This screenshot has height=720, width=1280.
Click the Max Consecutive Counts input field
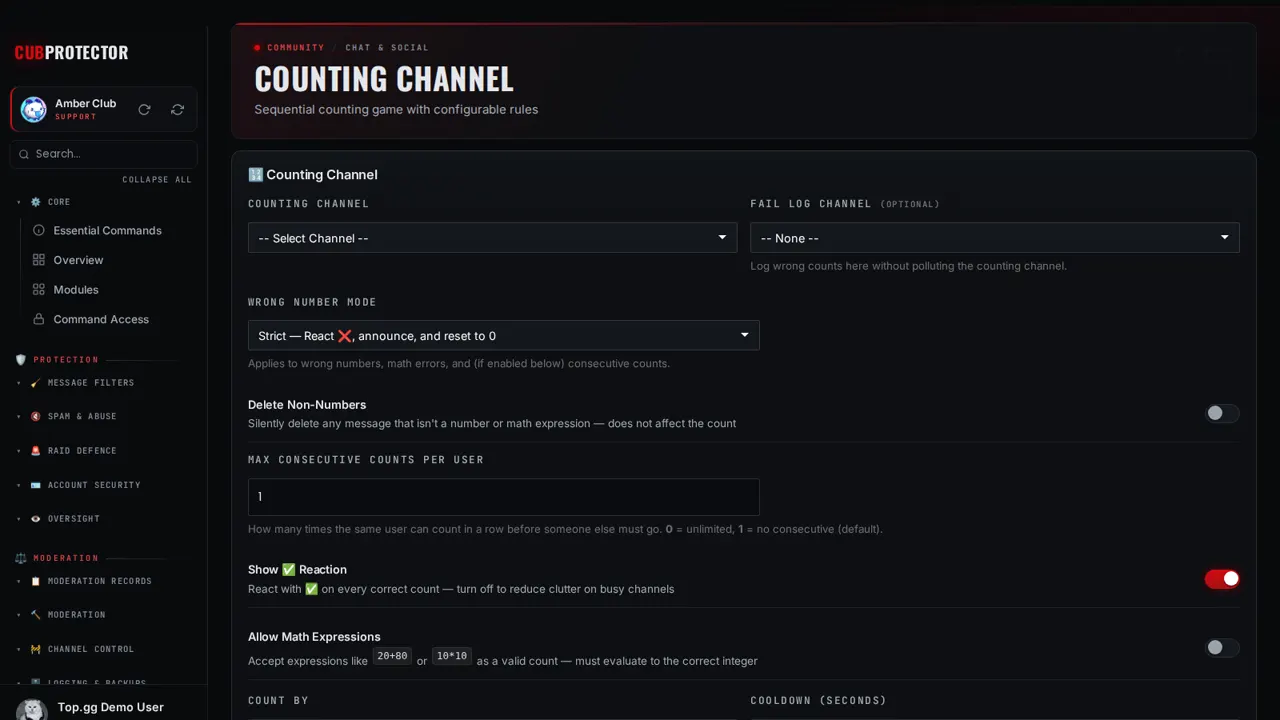[x=504, y=497]
